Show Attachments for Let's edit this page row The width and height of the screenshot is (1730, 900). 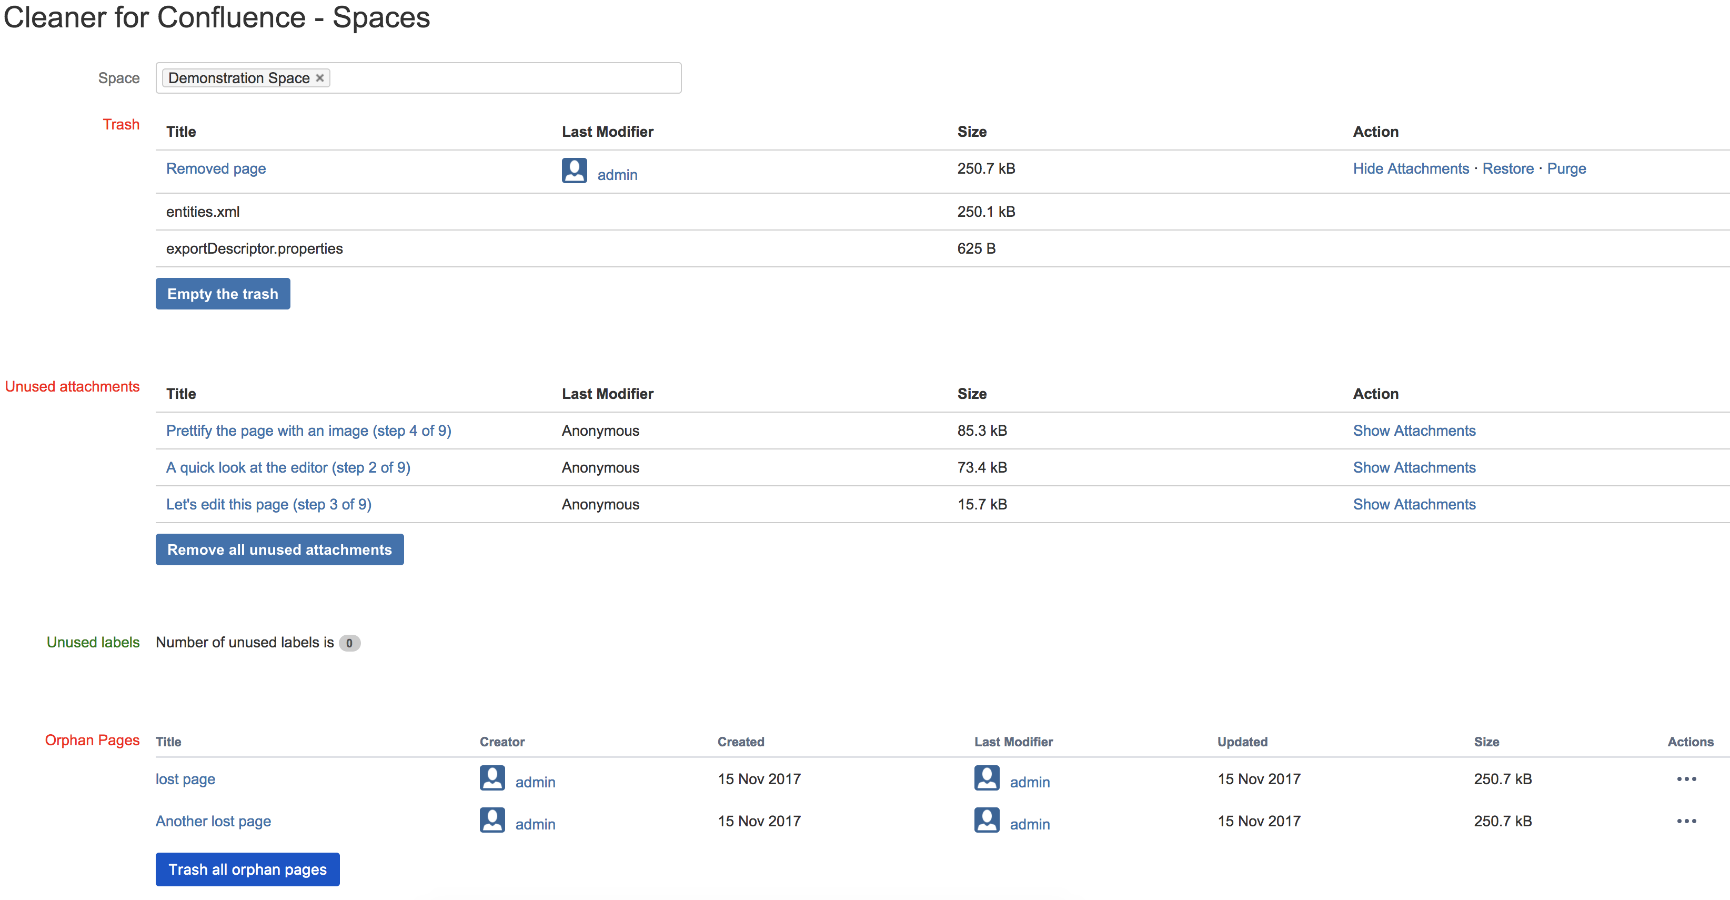pyautogui.click(x=1414, y=505)
